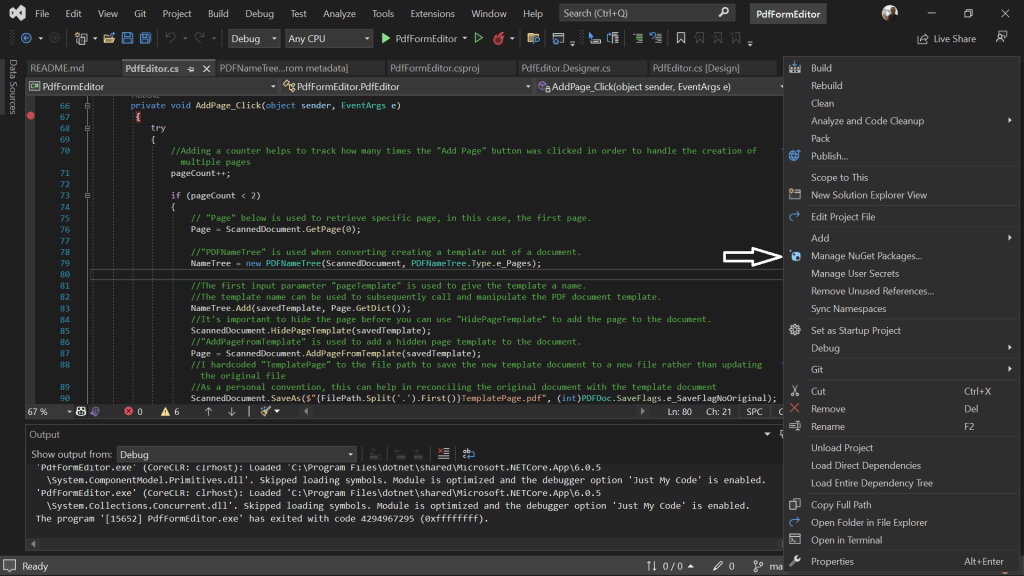
Task: Redo an action from the toolbar
Action: coord(200,39)
